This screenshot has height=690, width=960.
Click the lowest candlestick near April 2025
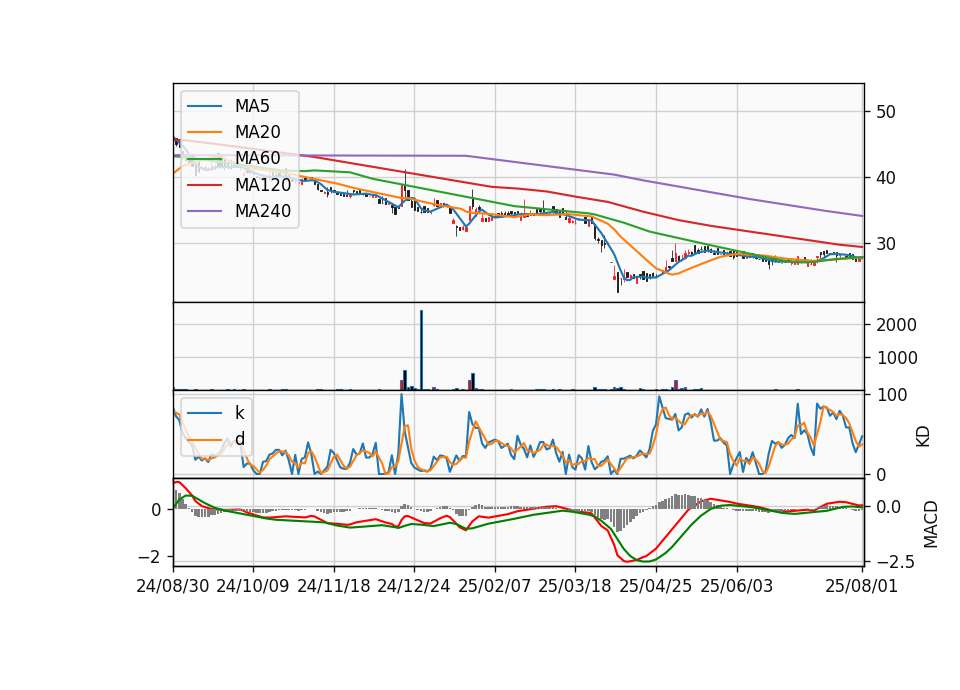tap(618, 283)
